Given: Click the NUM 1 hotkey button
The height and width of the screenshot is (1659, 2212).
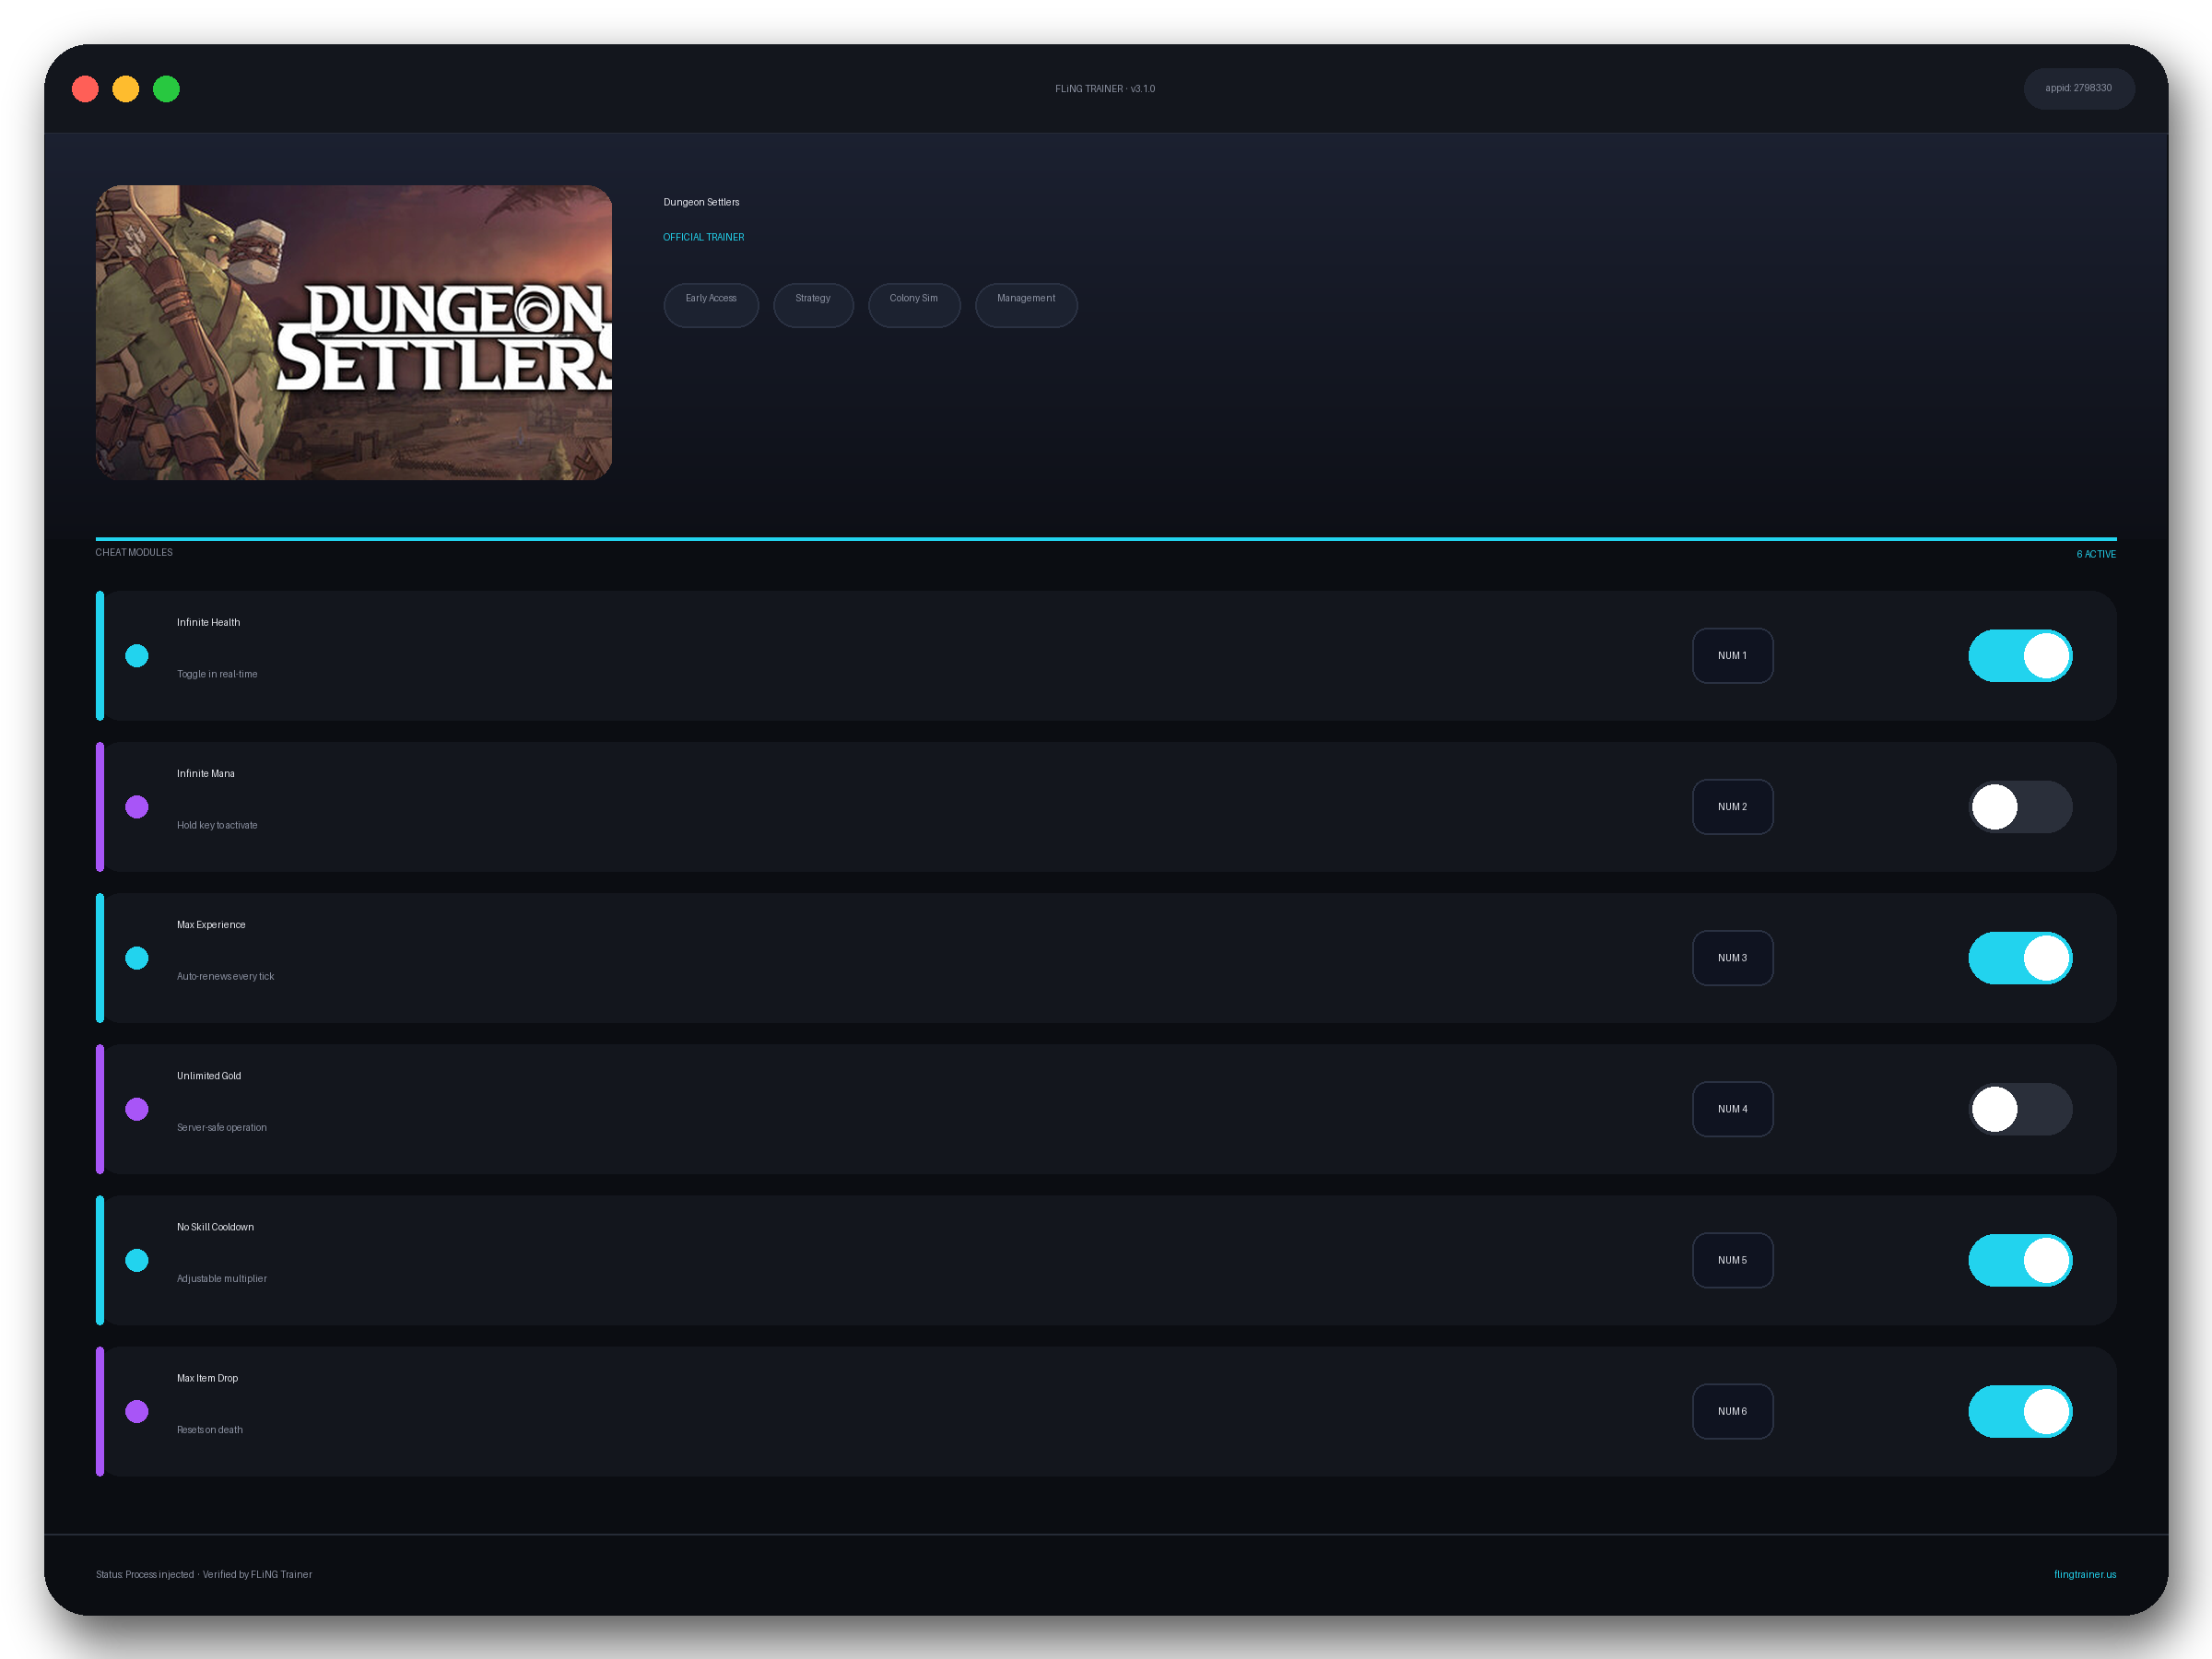Looking at the screenshot, I should (x=1732, y=656).
